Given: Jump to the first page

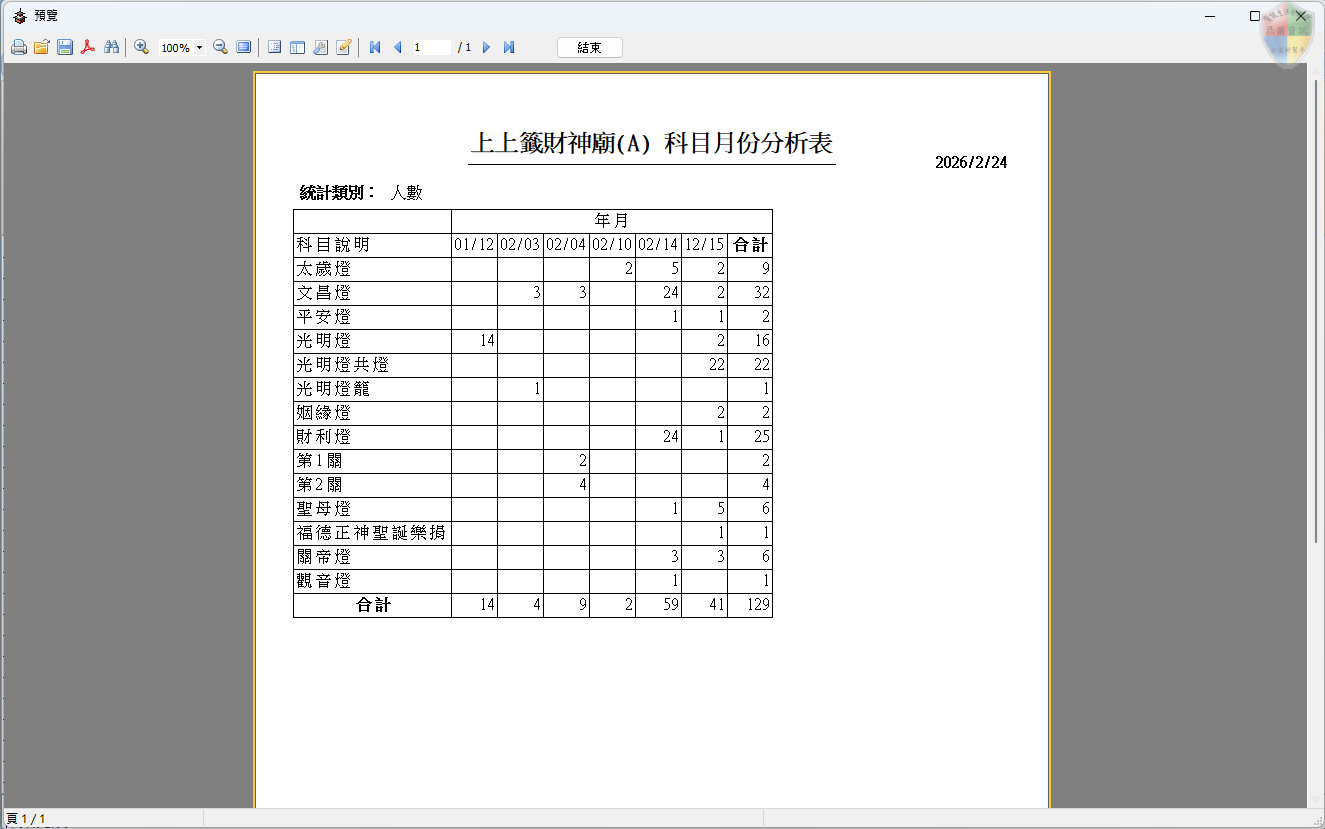Looking at the screenshot, I should 376,46.
